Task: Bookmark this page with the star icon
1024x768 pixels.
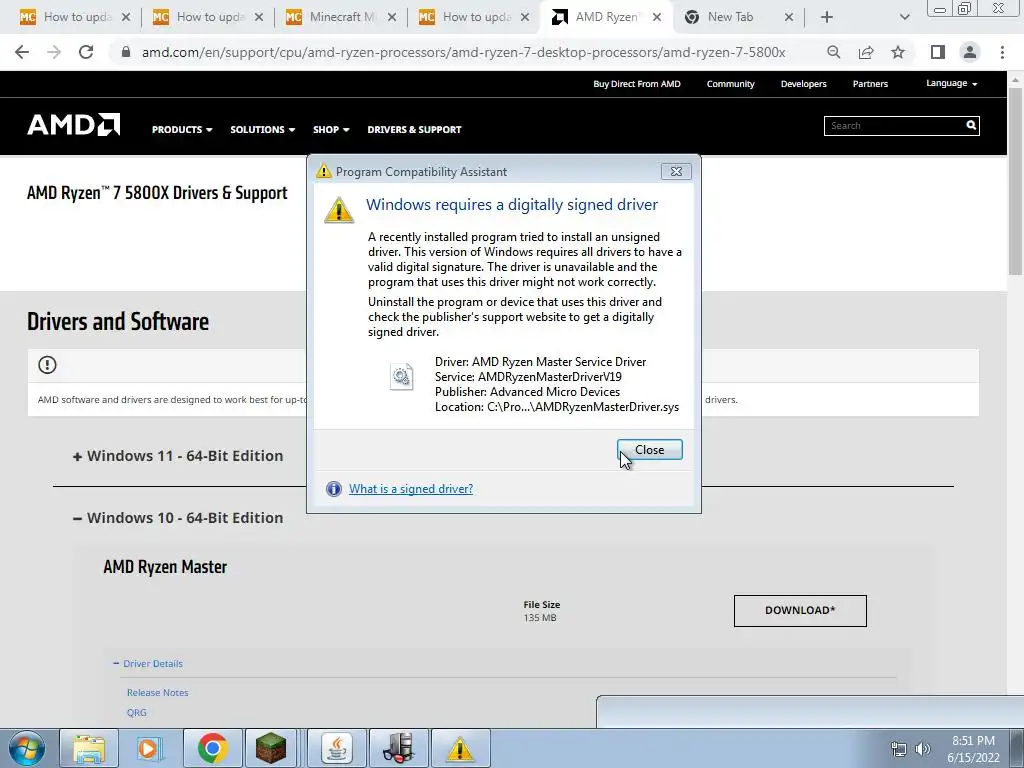Action: point(898,52)
